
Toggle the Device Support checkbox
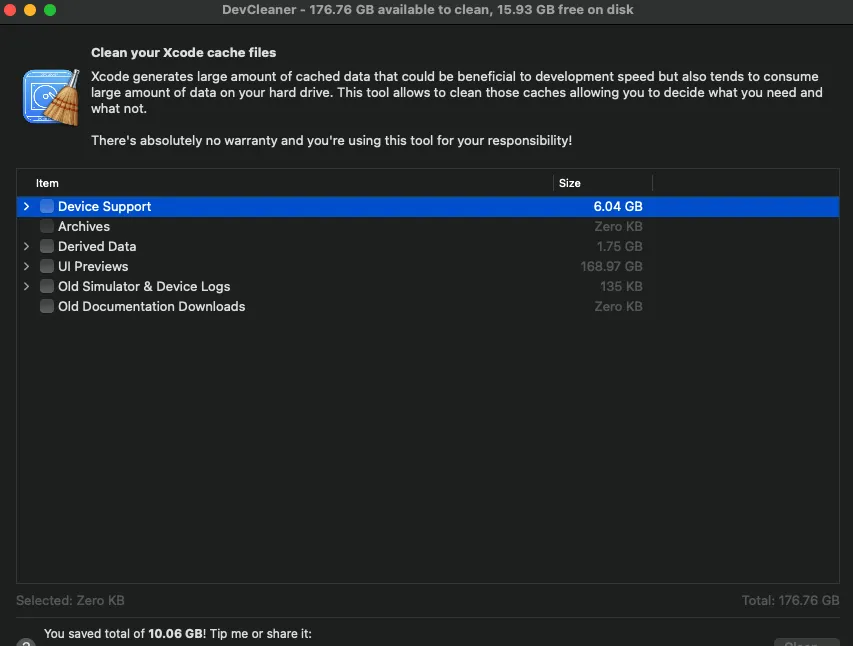(47, 206)
